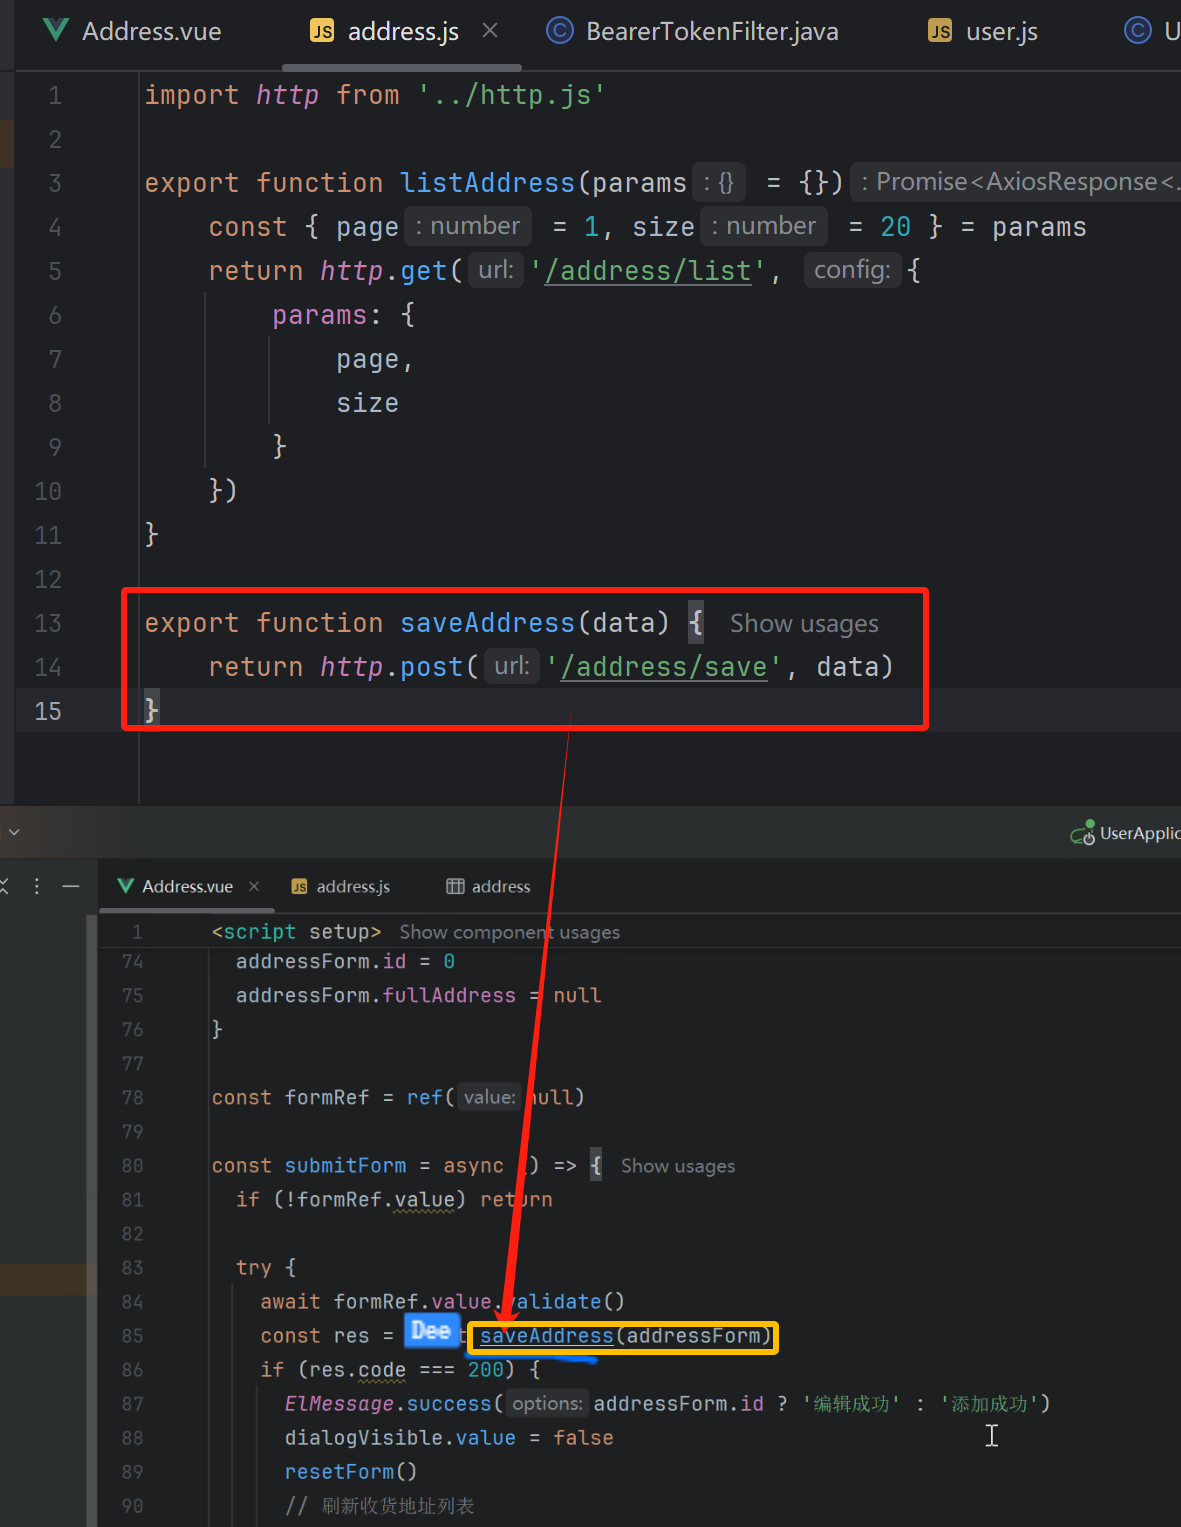Open the address table tab in the bottom editor
The height and width of the screenshot is (1527, 1181).
coord(488,886)
